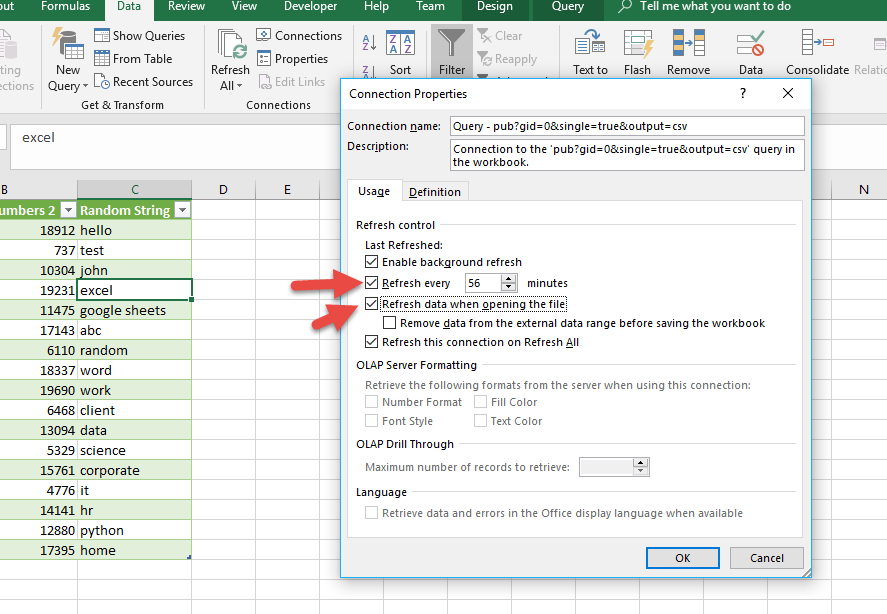This screenshot has width=887, height=614.
Task: Toggle Refresh data when opening the file
Action: [x=371, y=303]
